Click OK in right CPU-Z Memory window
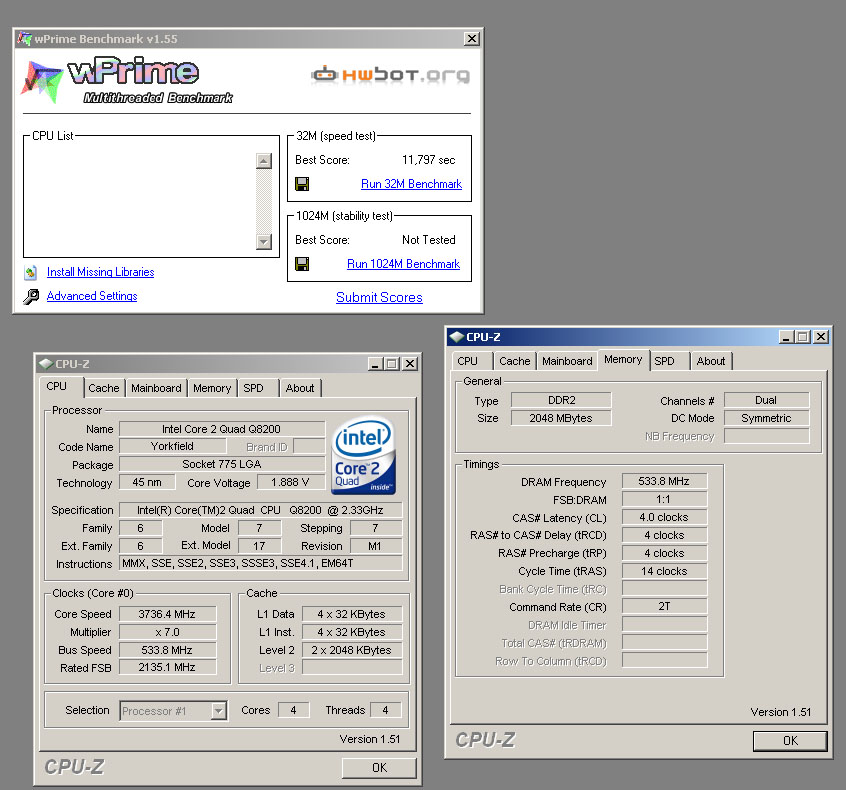This screenshot has height=790, width=846. [x=790, y=741]
